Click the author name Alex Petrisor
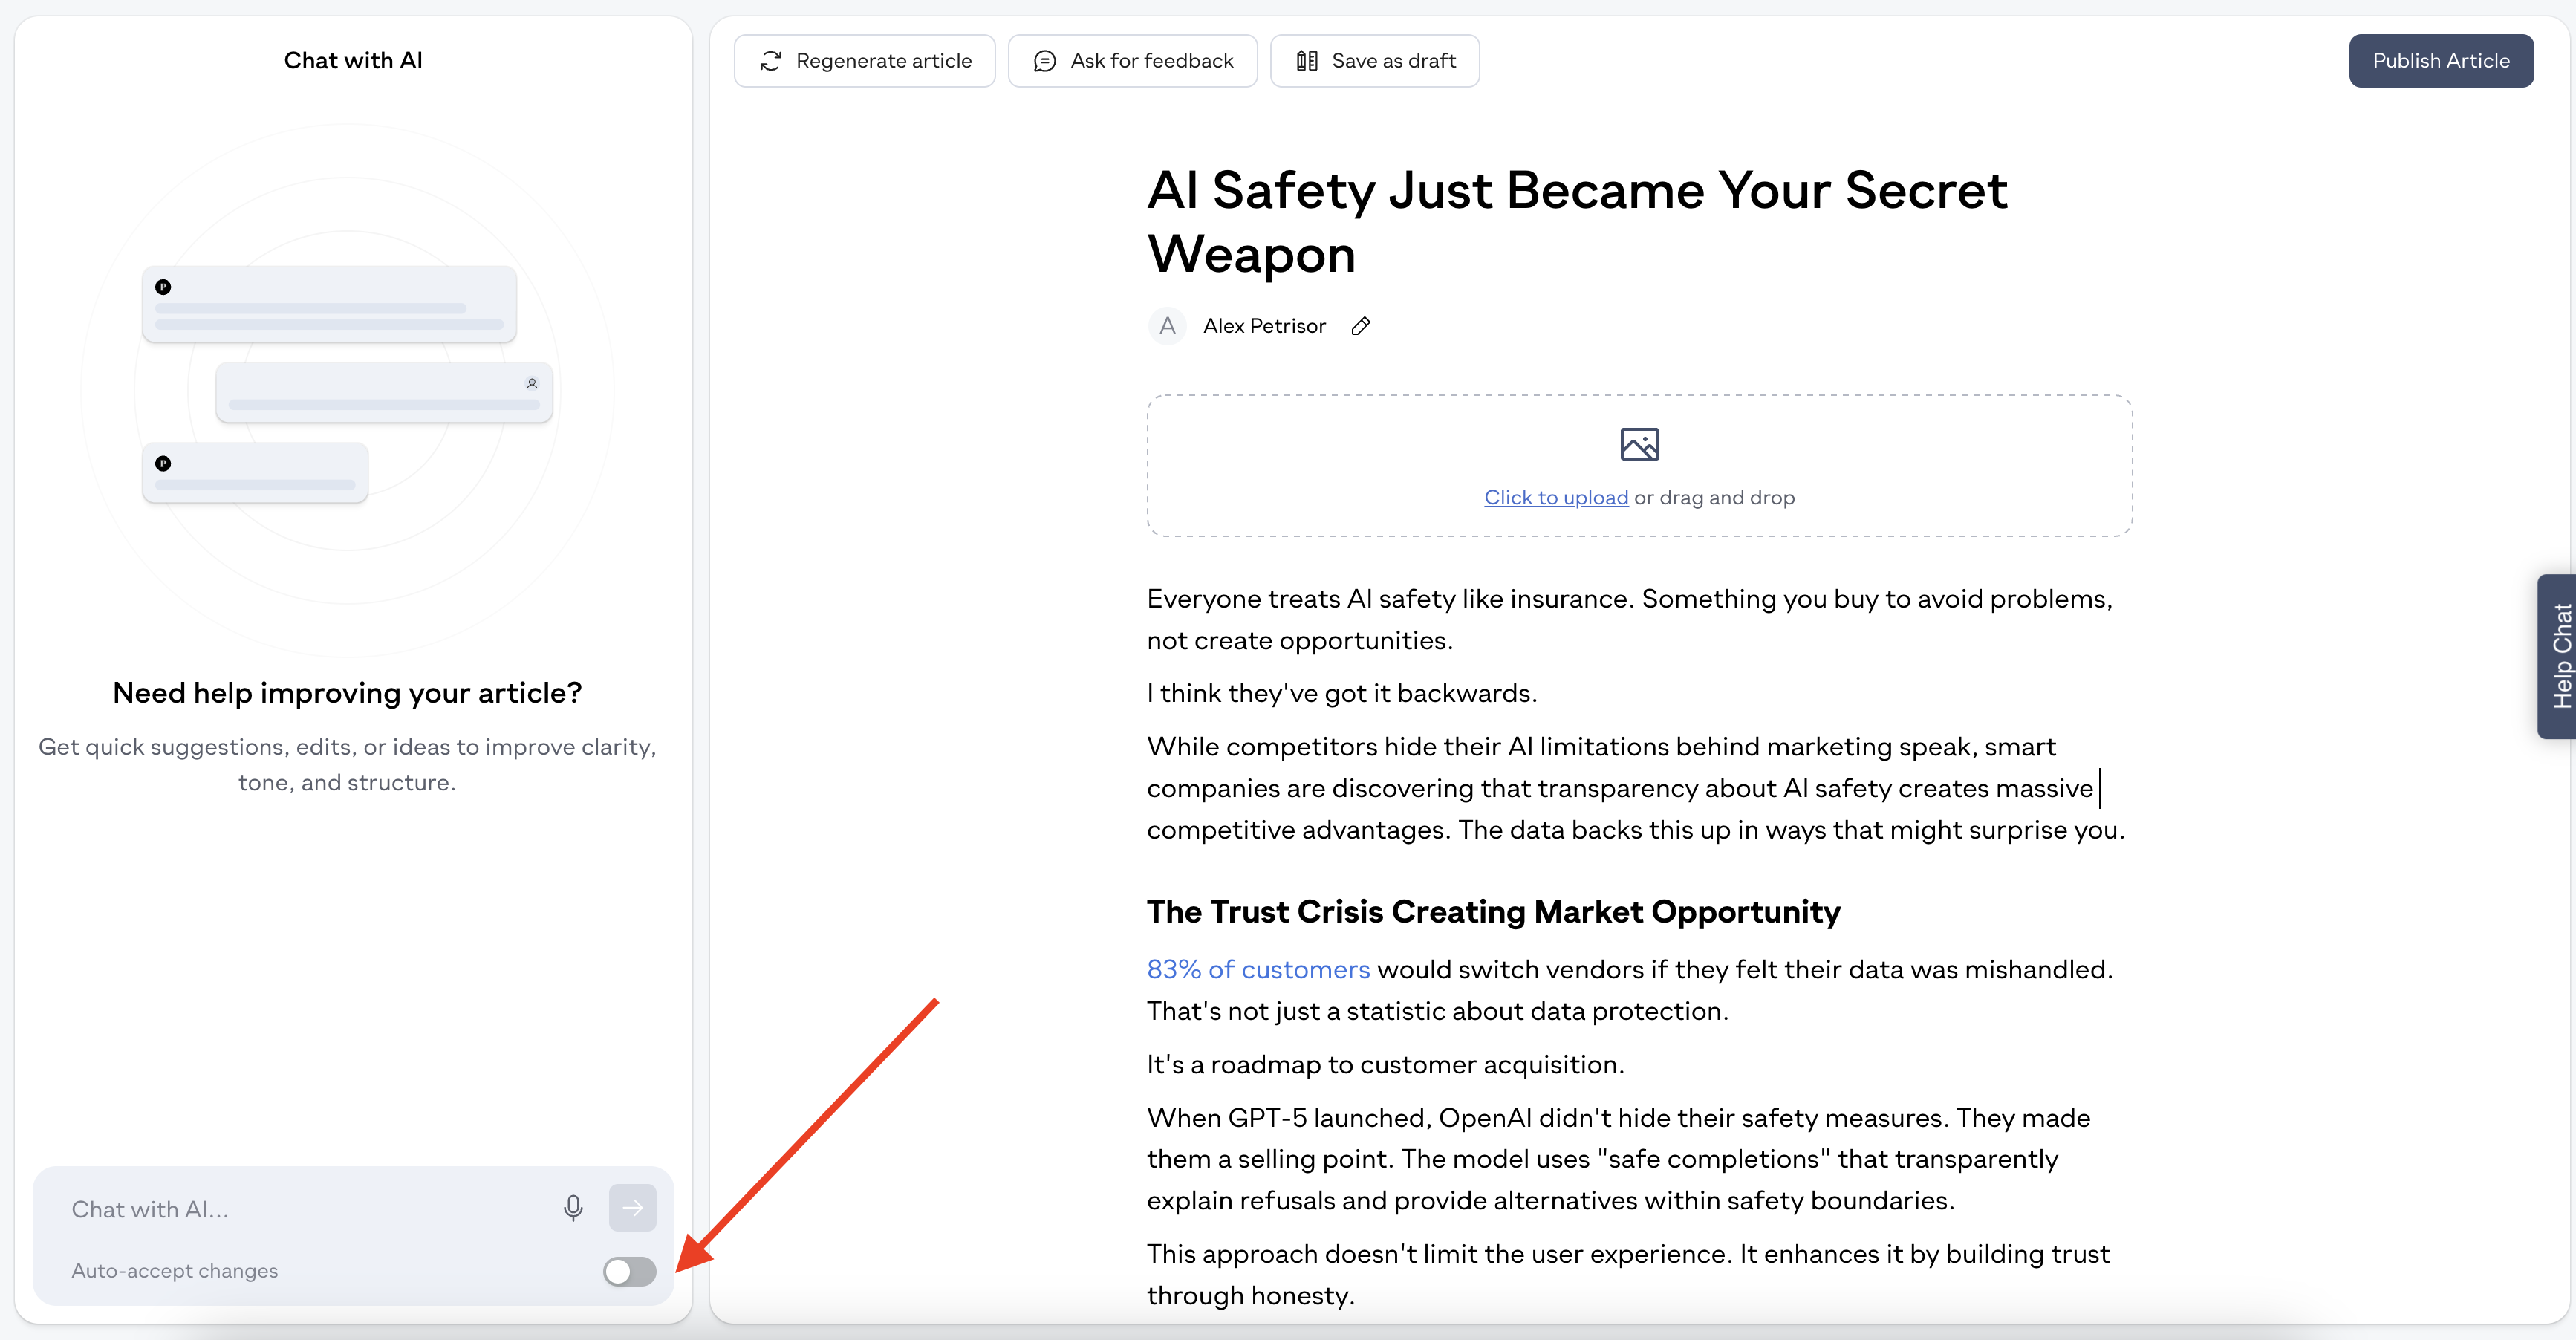Screen dimensions: 2576x1340 pyautogui.click(x=1264, y=326)
